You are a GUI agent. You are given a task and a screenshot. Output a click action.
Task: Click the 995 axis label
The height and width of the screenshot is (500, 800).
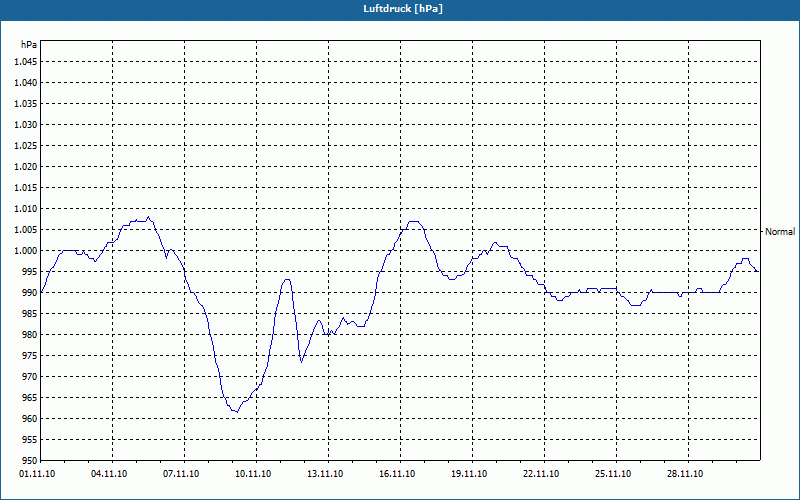click(31, 271)
